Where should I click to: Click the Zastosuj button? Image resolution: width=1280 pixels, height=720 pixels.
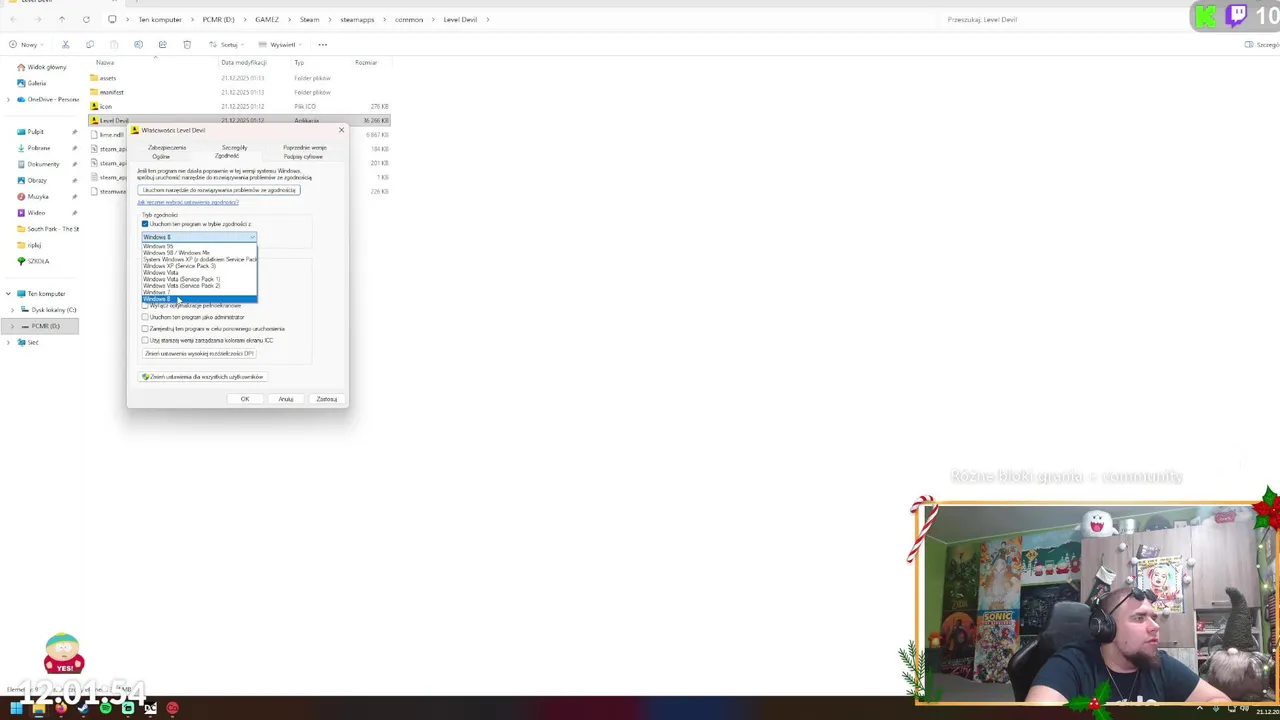pyautogui.click(x=327, y=399)
